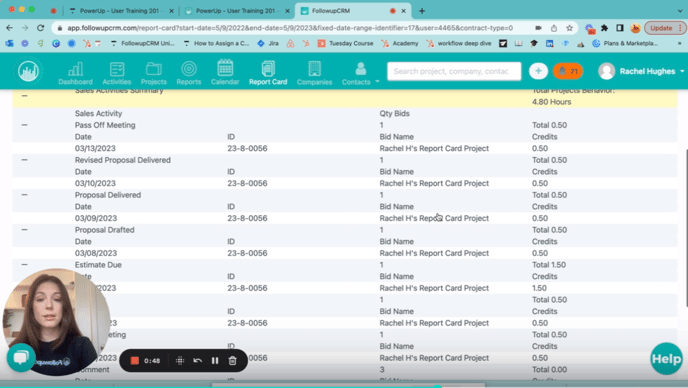688x388 pixels.
Task: Open the Activities nav icon
Action: tap(117, 73)
